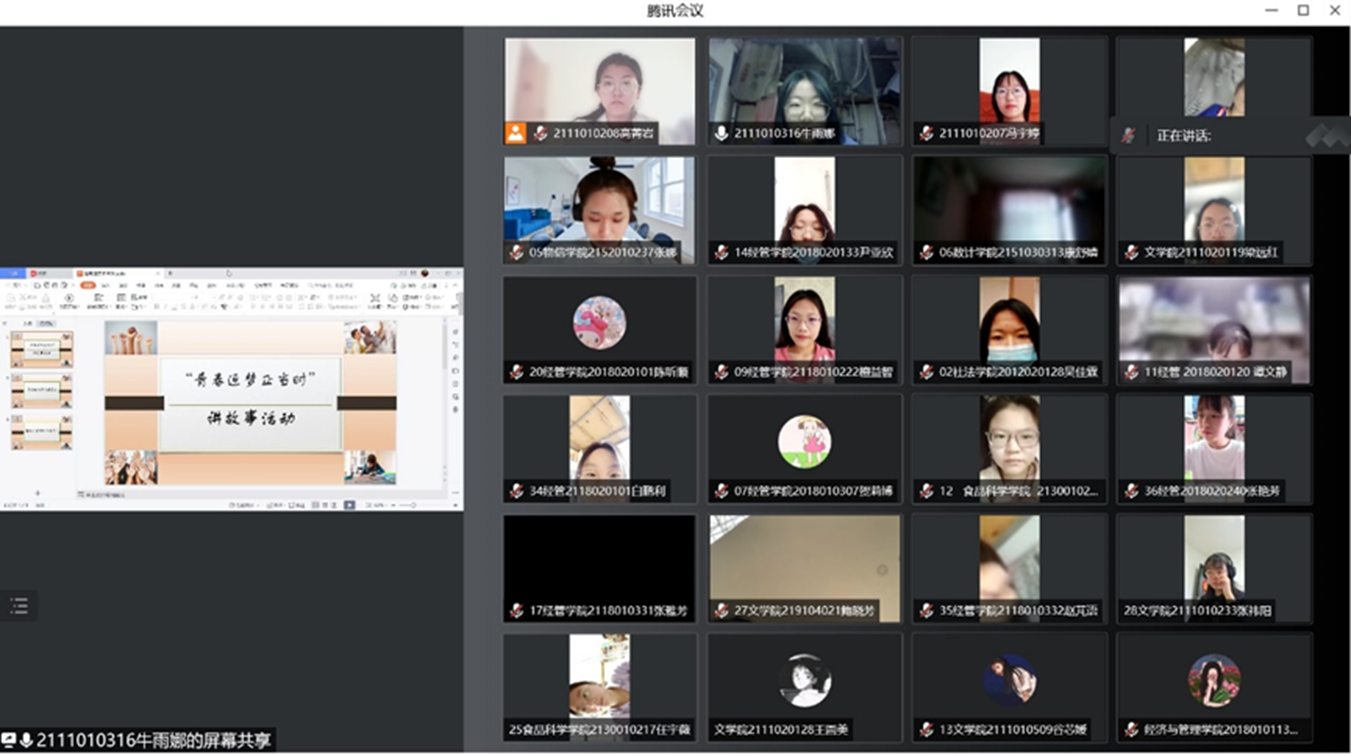Click the Tencent Meeting logo on speaking bar

tap(1326, 135)
